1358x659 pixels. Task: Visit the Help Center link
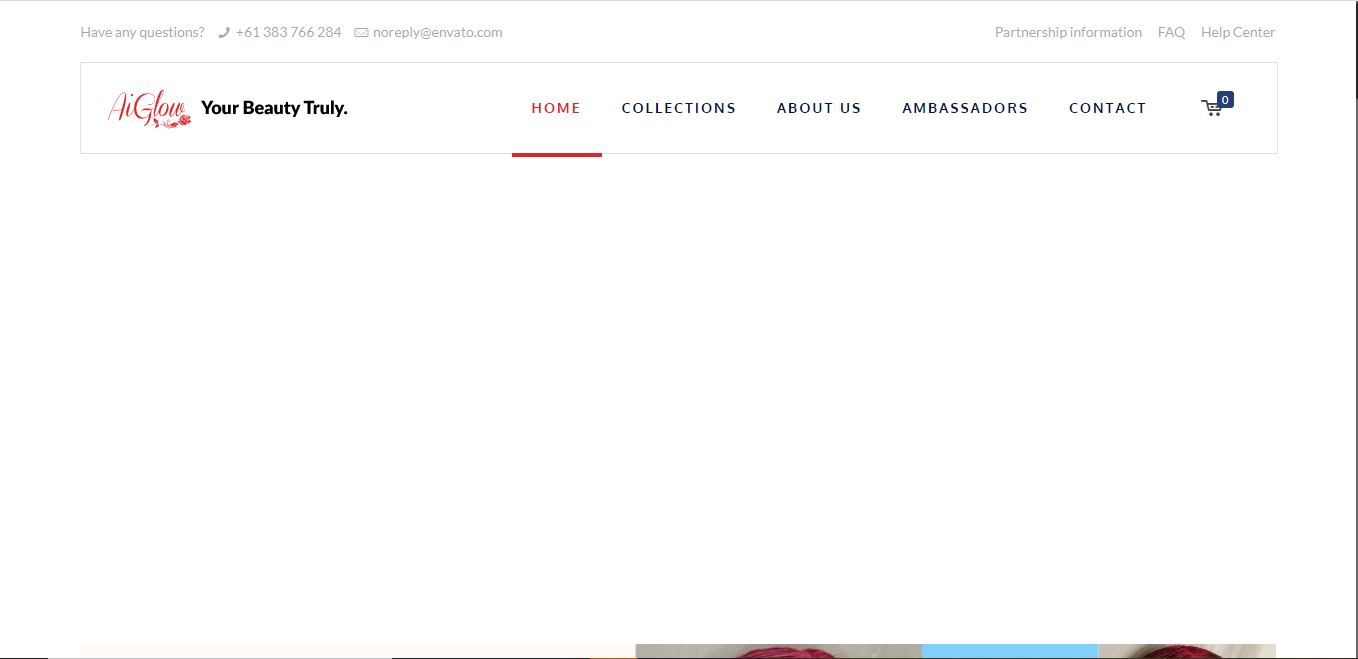(x=1238, y=32)
